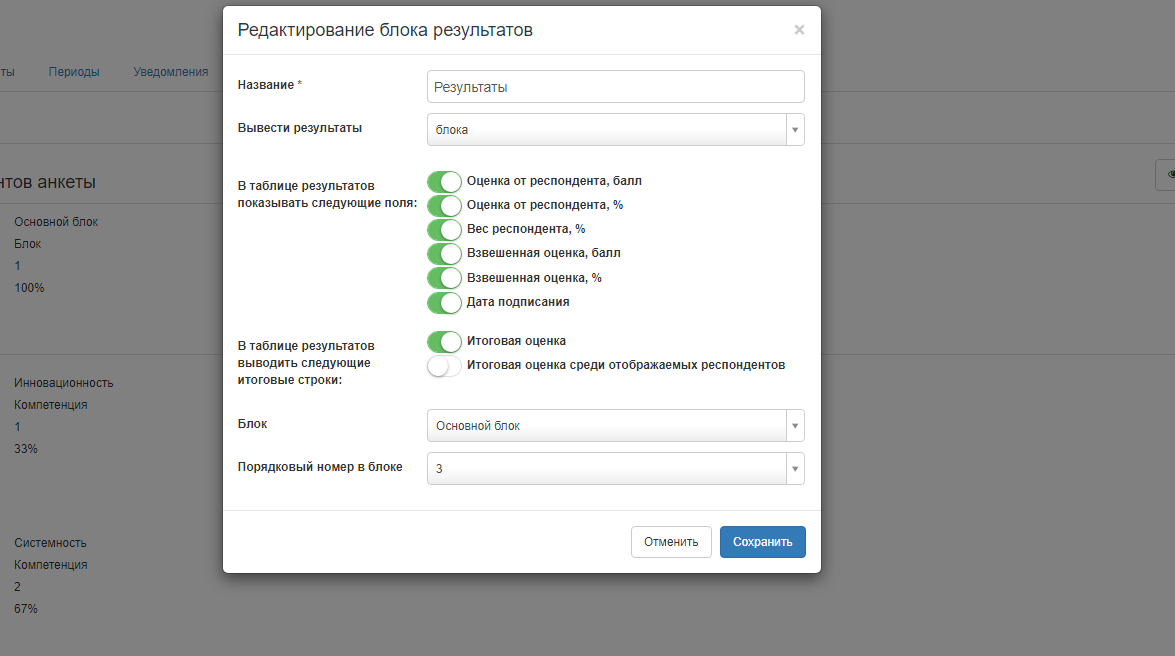
Task: Open the Порядковый номер в блоке dropdown
Action: pyautogui.click(x=615, y=469)
